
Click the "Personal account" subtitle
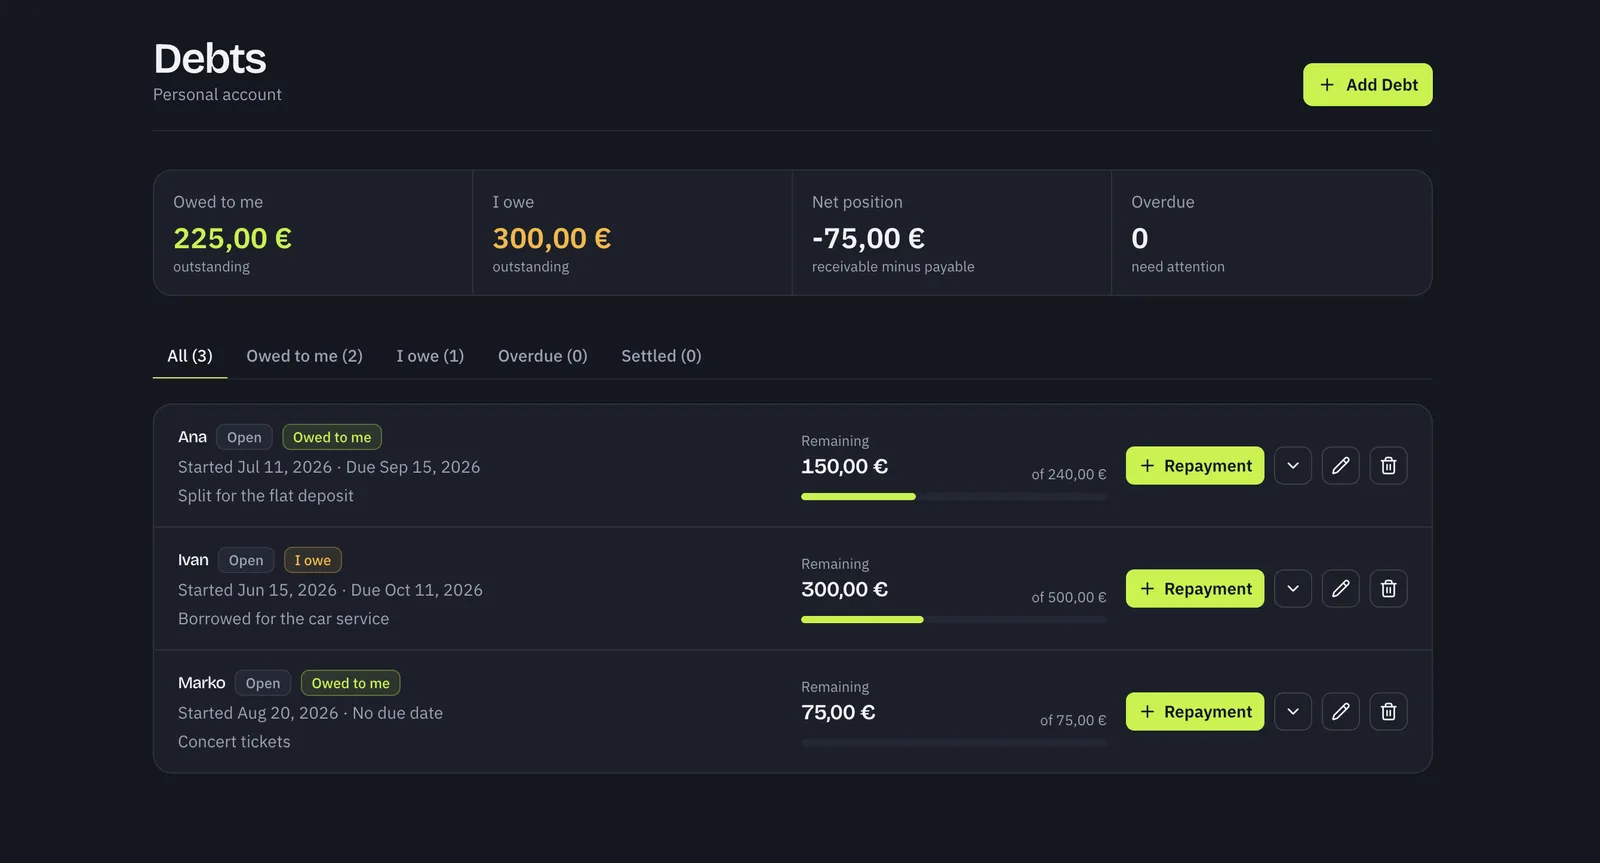click(x=217, y=94)
